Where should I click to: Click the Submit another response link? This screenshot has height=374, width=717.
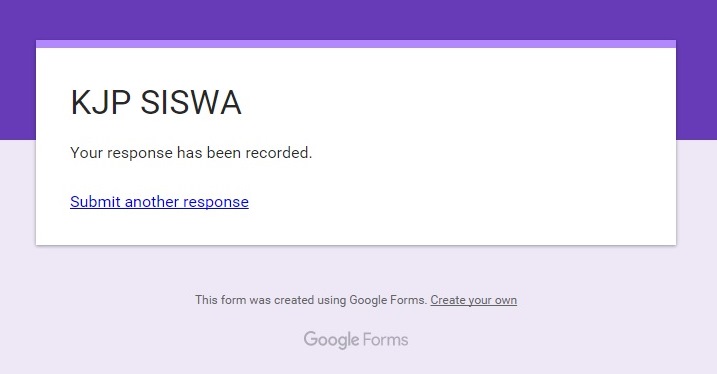pos(159,202)
